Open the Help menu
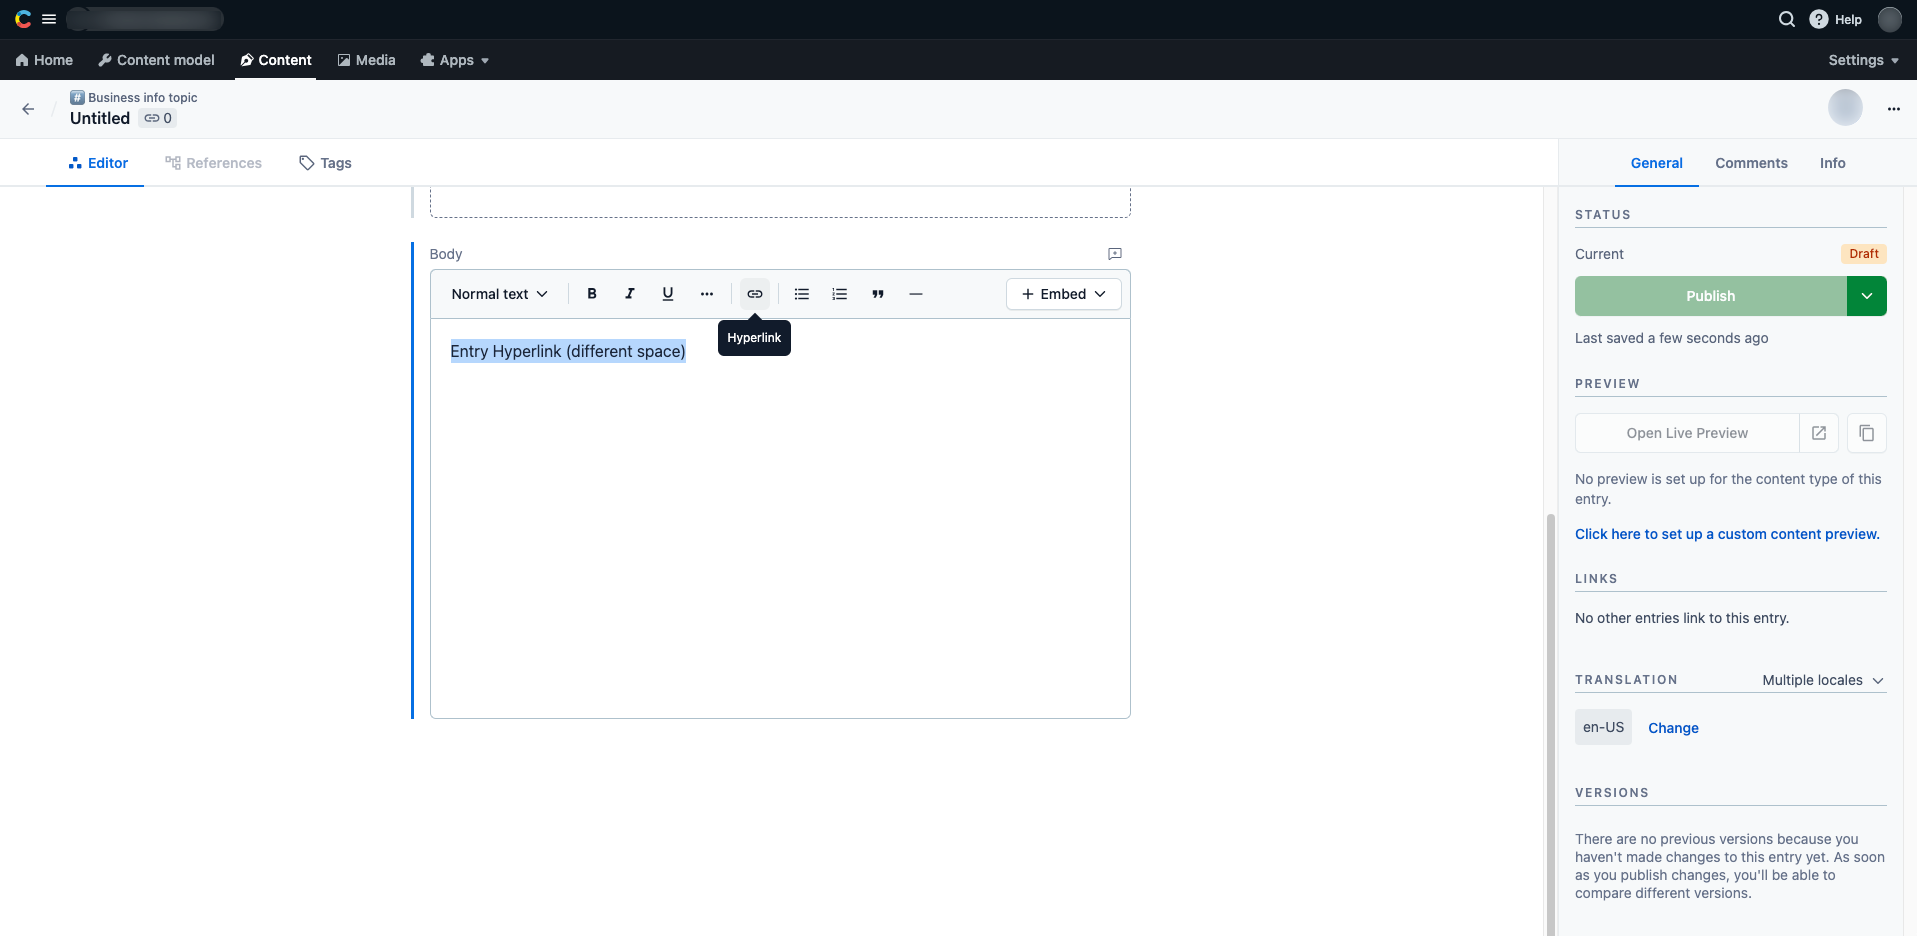Image resolution: width=1917 pixels, height=936 pixels. 1836,19
